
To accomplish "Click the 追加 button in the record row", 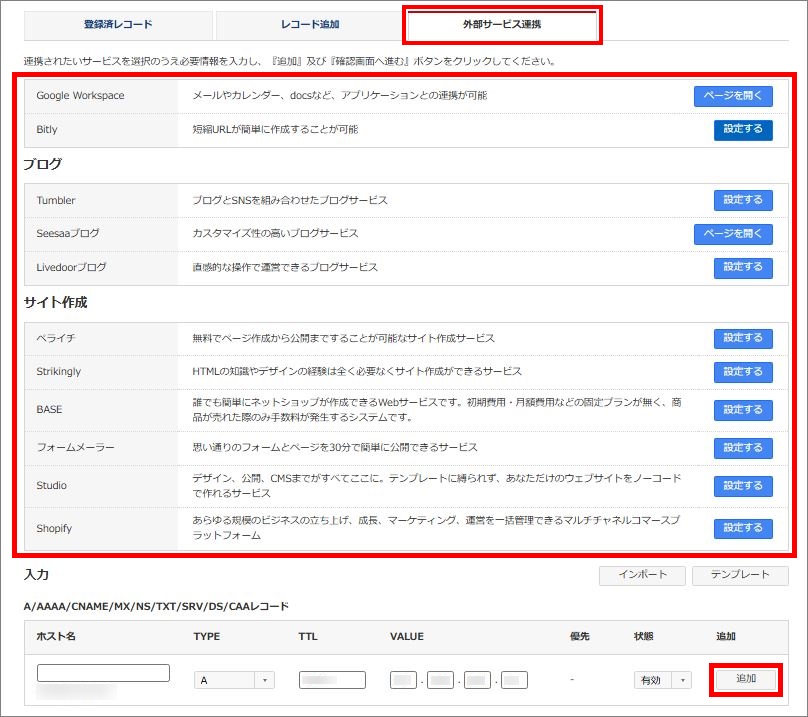I will (x=746, y=679).
